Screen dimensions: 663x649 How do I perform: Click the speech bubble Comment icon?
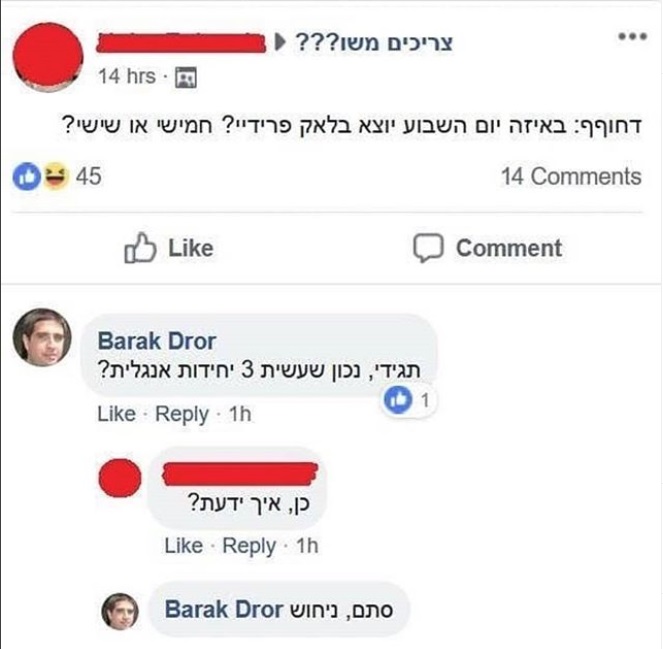tap(428, 248)
